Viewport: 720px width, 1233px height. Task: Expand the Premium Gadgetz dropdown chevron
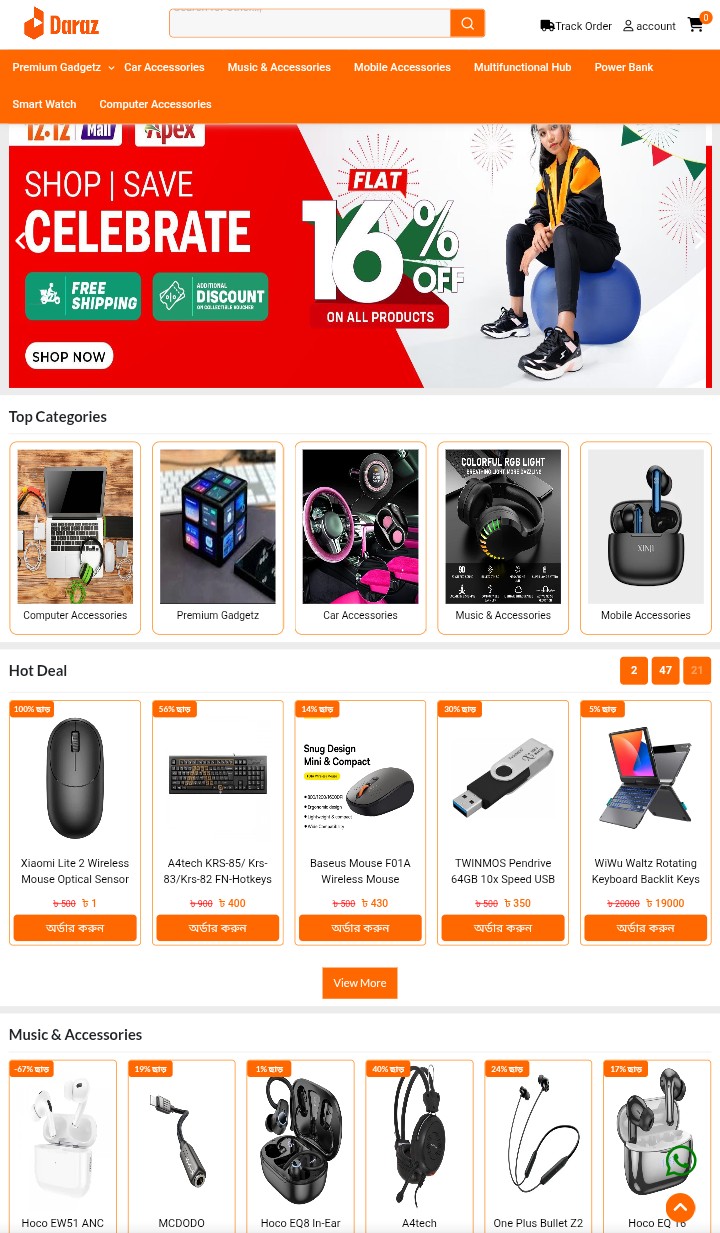tap(111, 68)
